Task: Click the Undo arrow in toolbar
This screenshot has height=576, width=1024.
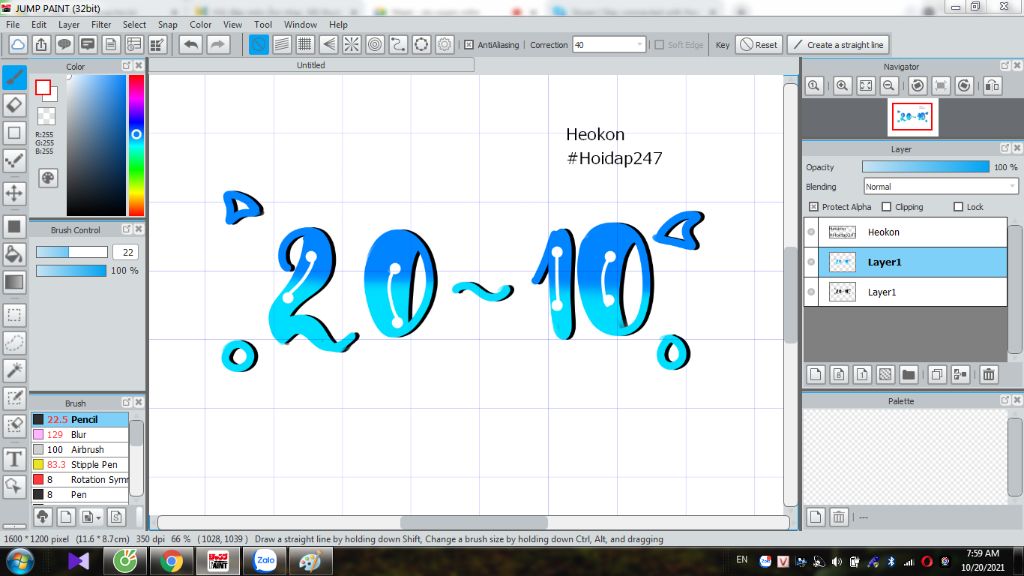Action: pyautogui.click(x=191, y=44)
